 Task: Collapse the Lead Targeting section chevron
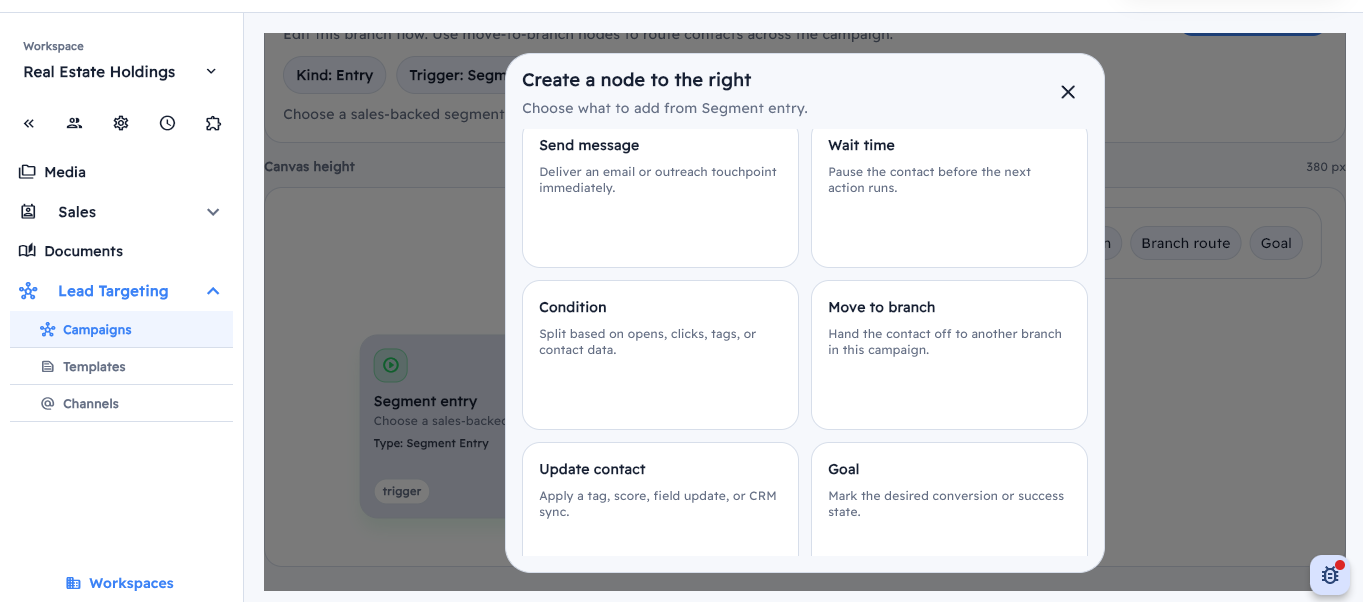[213, 291]
